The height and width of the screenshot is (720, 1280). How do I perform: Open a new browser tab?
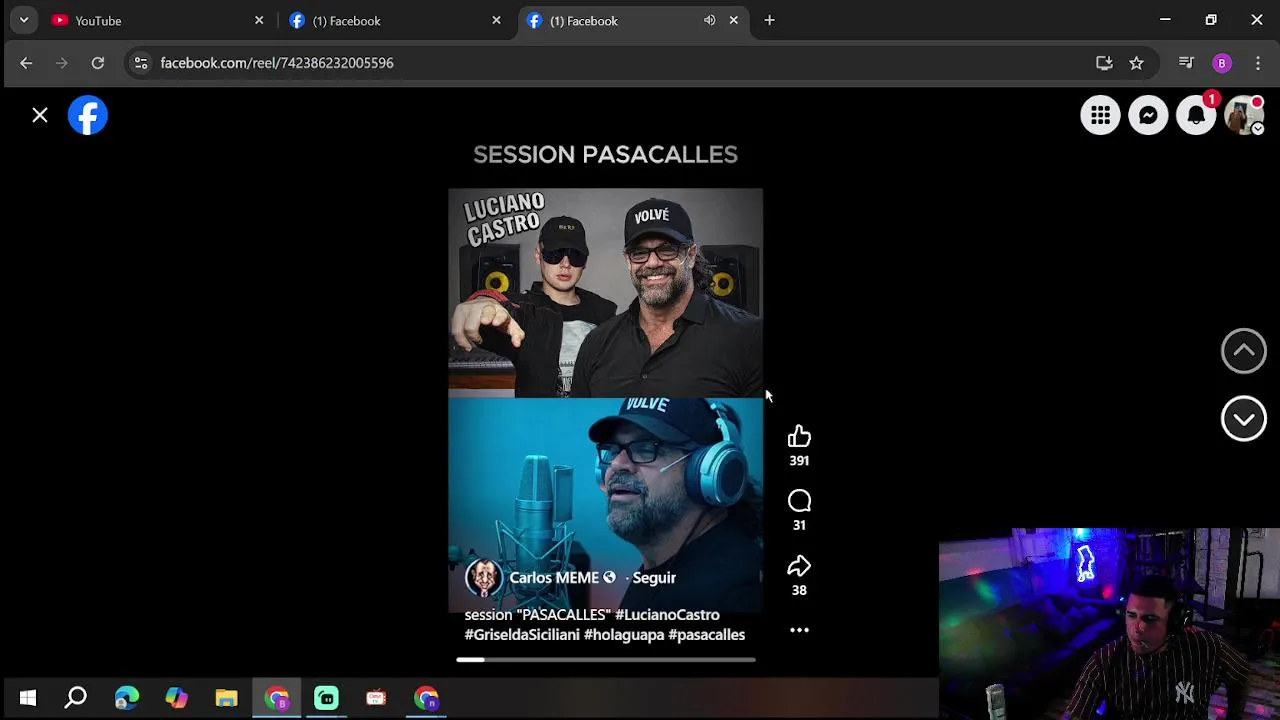pyautogui.click(x=769, y=20)
